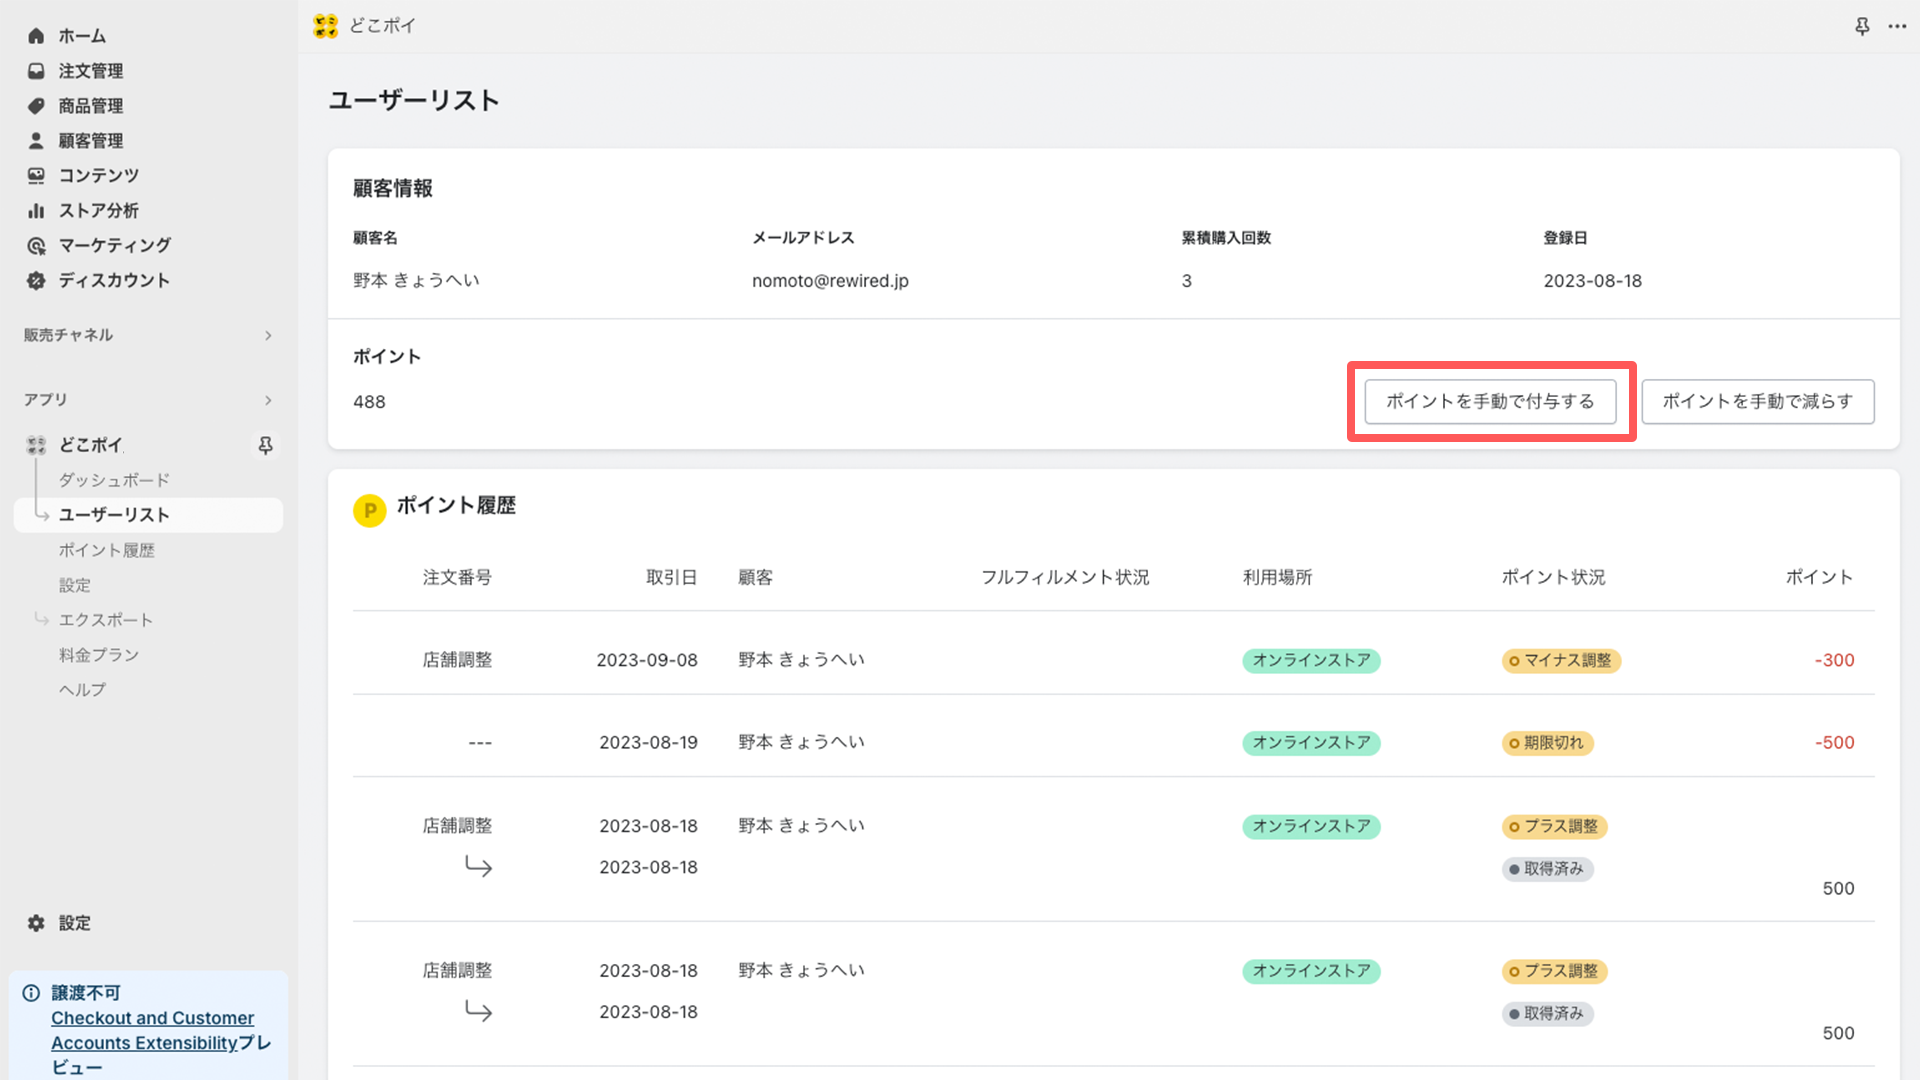The height and width of the screenshot is (1080, 1920).
Task: Click オンラインストア badge in 2023-09-08 row
Action: [1311, 661]
